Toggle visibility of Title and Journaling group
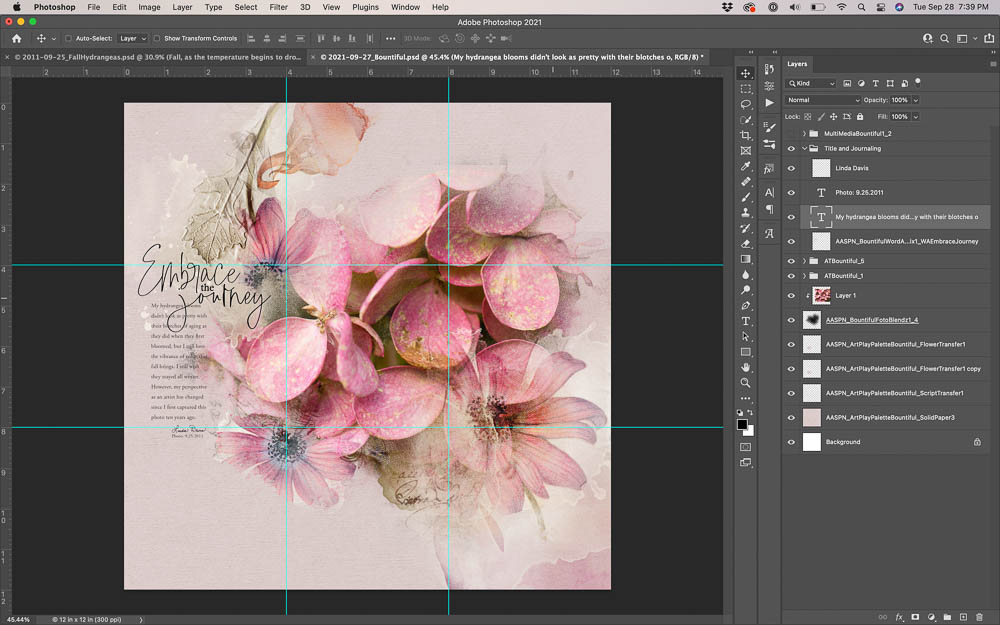The image size is (1000, 625). [x=791, y=149]
